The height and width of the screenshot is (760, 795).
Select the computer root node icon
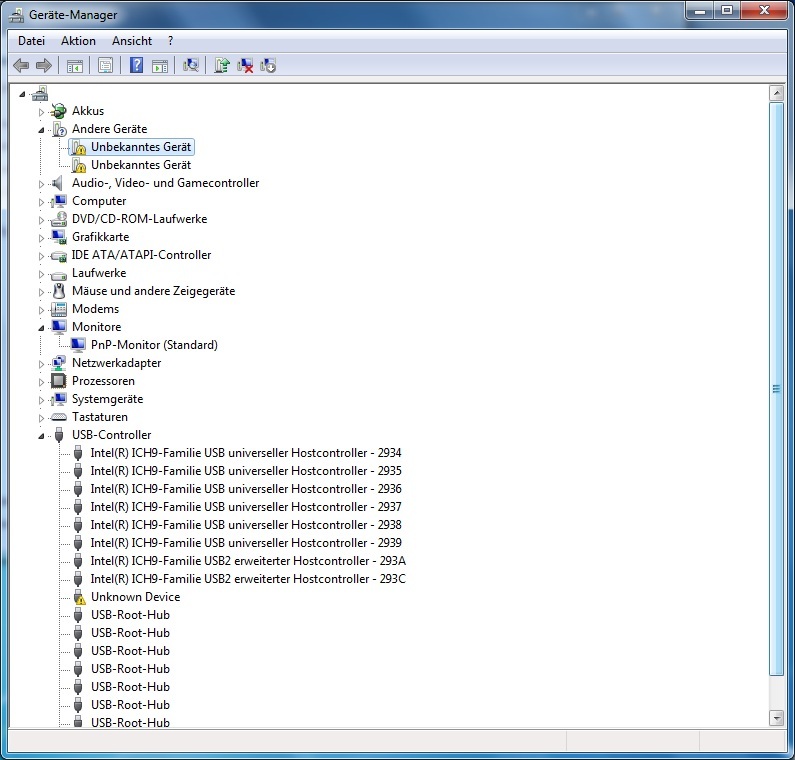(40, 93)
